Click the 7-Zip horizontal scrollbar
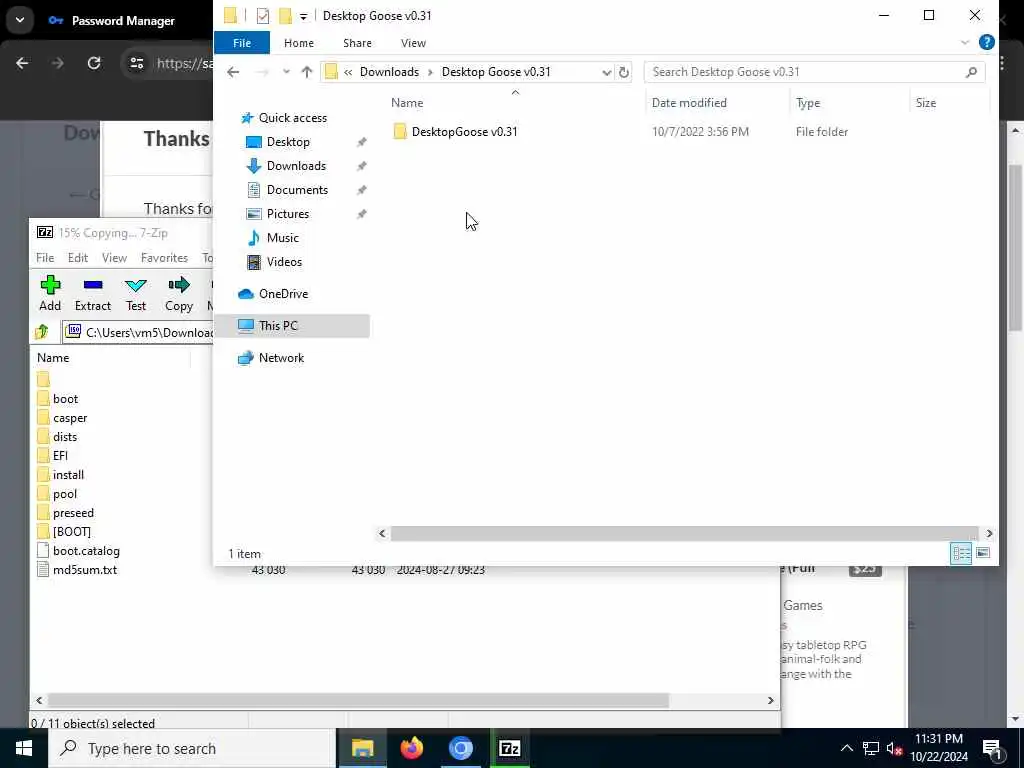 358,700
